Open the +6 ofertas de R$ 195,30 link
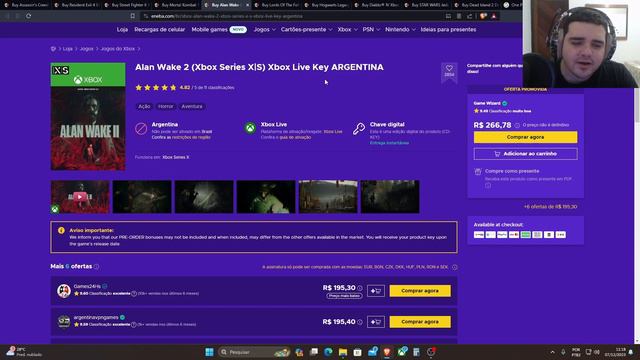640x360 pixels. point(550,207)
